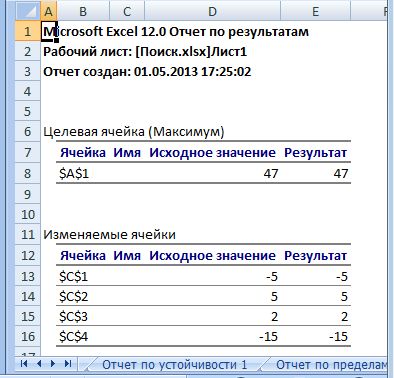Select column D header
This screenshot has width=394, height=378.
point(212,12)
